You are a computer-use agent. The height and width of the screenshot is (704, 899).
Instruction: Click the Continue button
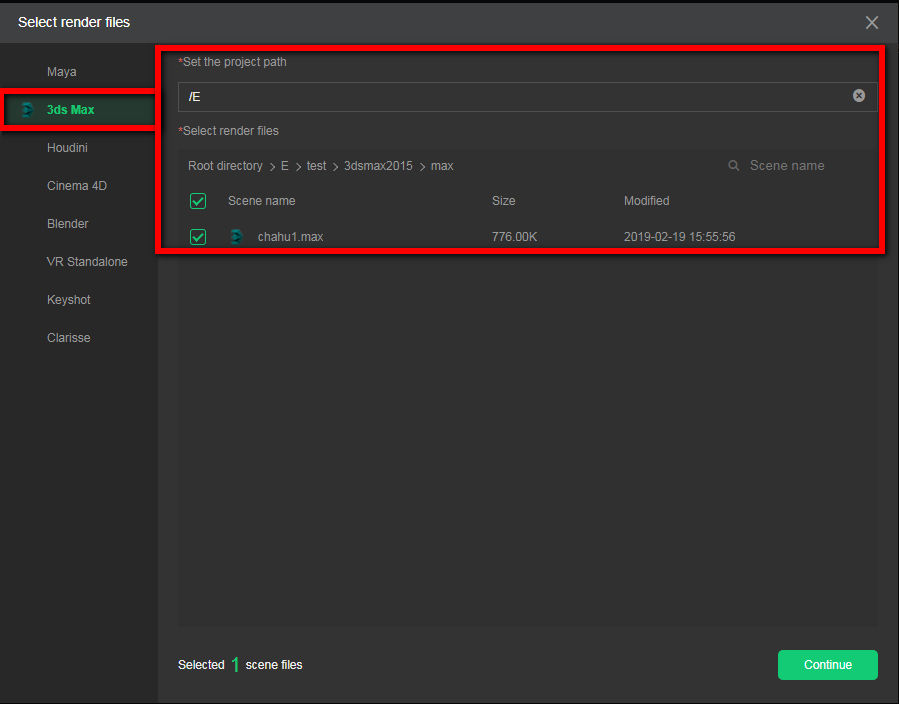tap(827, 665)
